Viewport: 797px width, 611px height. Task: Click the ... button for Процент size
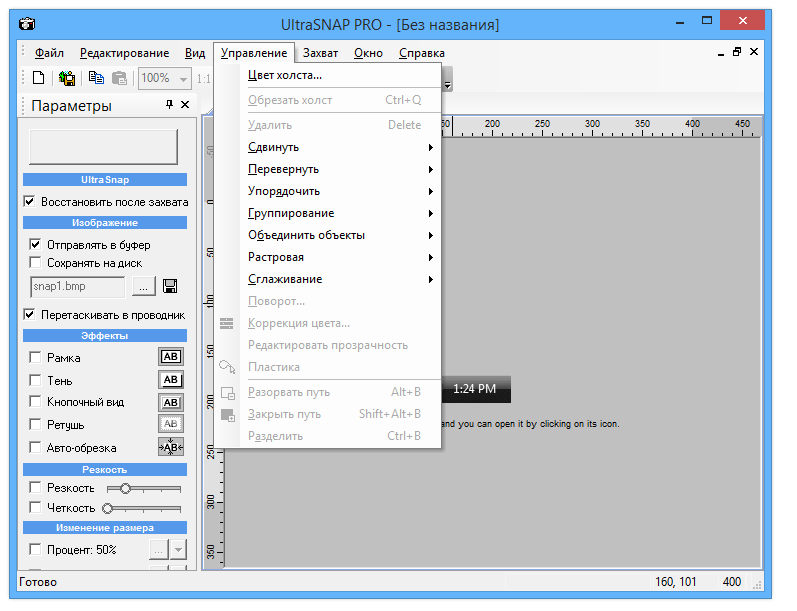pyautogui.click(x=159, y=549)
